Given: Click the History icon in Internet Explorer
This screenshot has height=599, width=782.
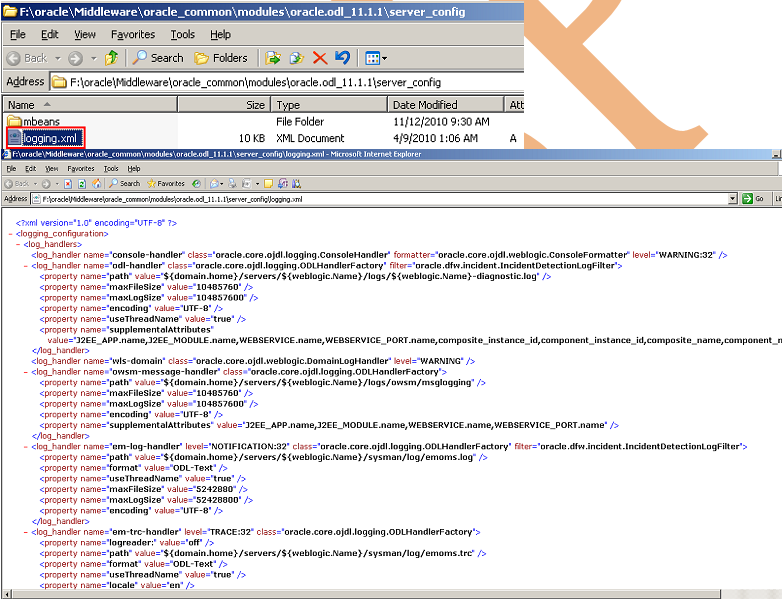Looking at the screenshot, I should click(196, 184).
